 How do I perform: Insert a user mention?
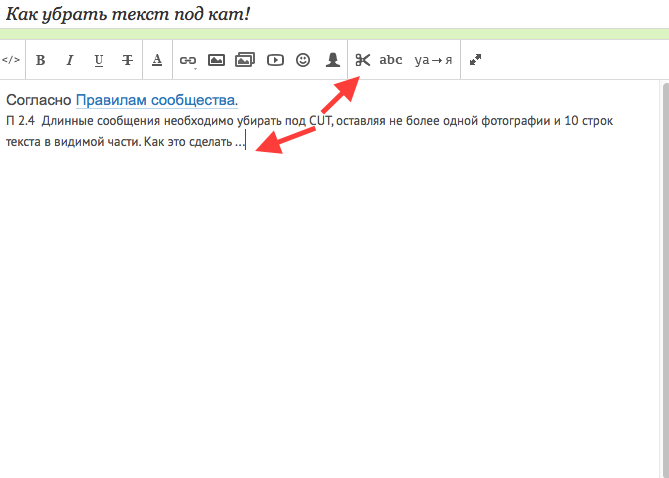point(332,60)
